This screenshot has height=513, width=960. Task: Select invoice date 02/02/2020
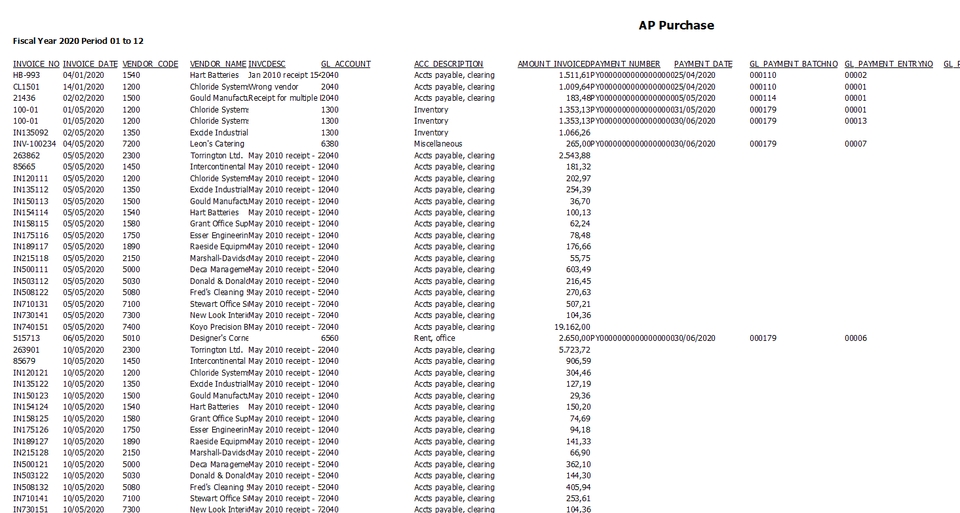click(83, 98)
